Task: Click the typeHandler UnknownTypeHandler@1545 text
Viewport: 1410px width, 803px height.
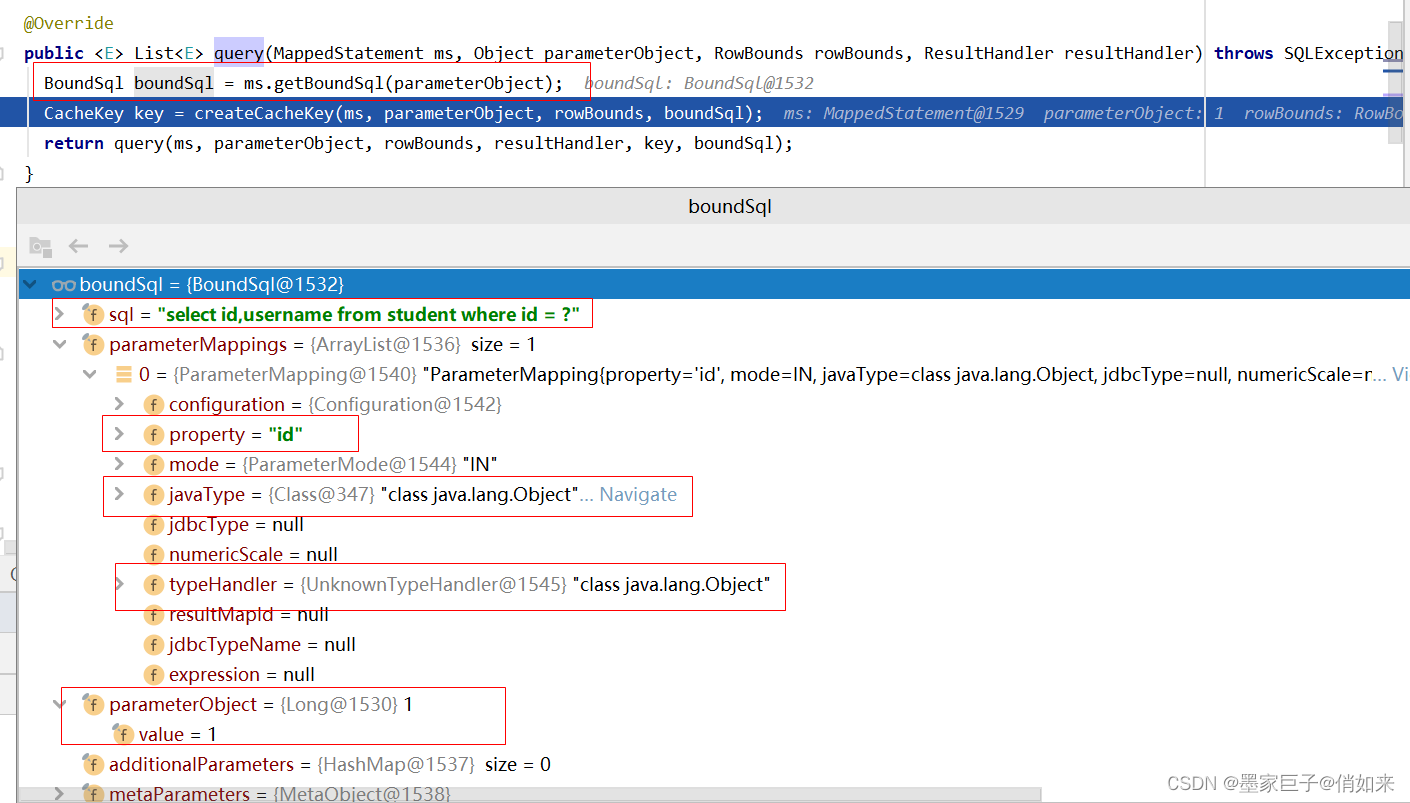Action: (434, 585)
